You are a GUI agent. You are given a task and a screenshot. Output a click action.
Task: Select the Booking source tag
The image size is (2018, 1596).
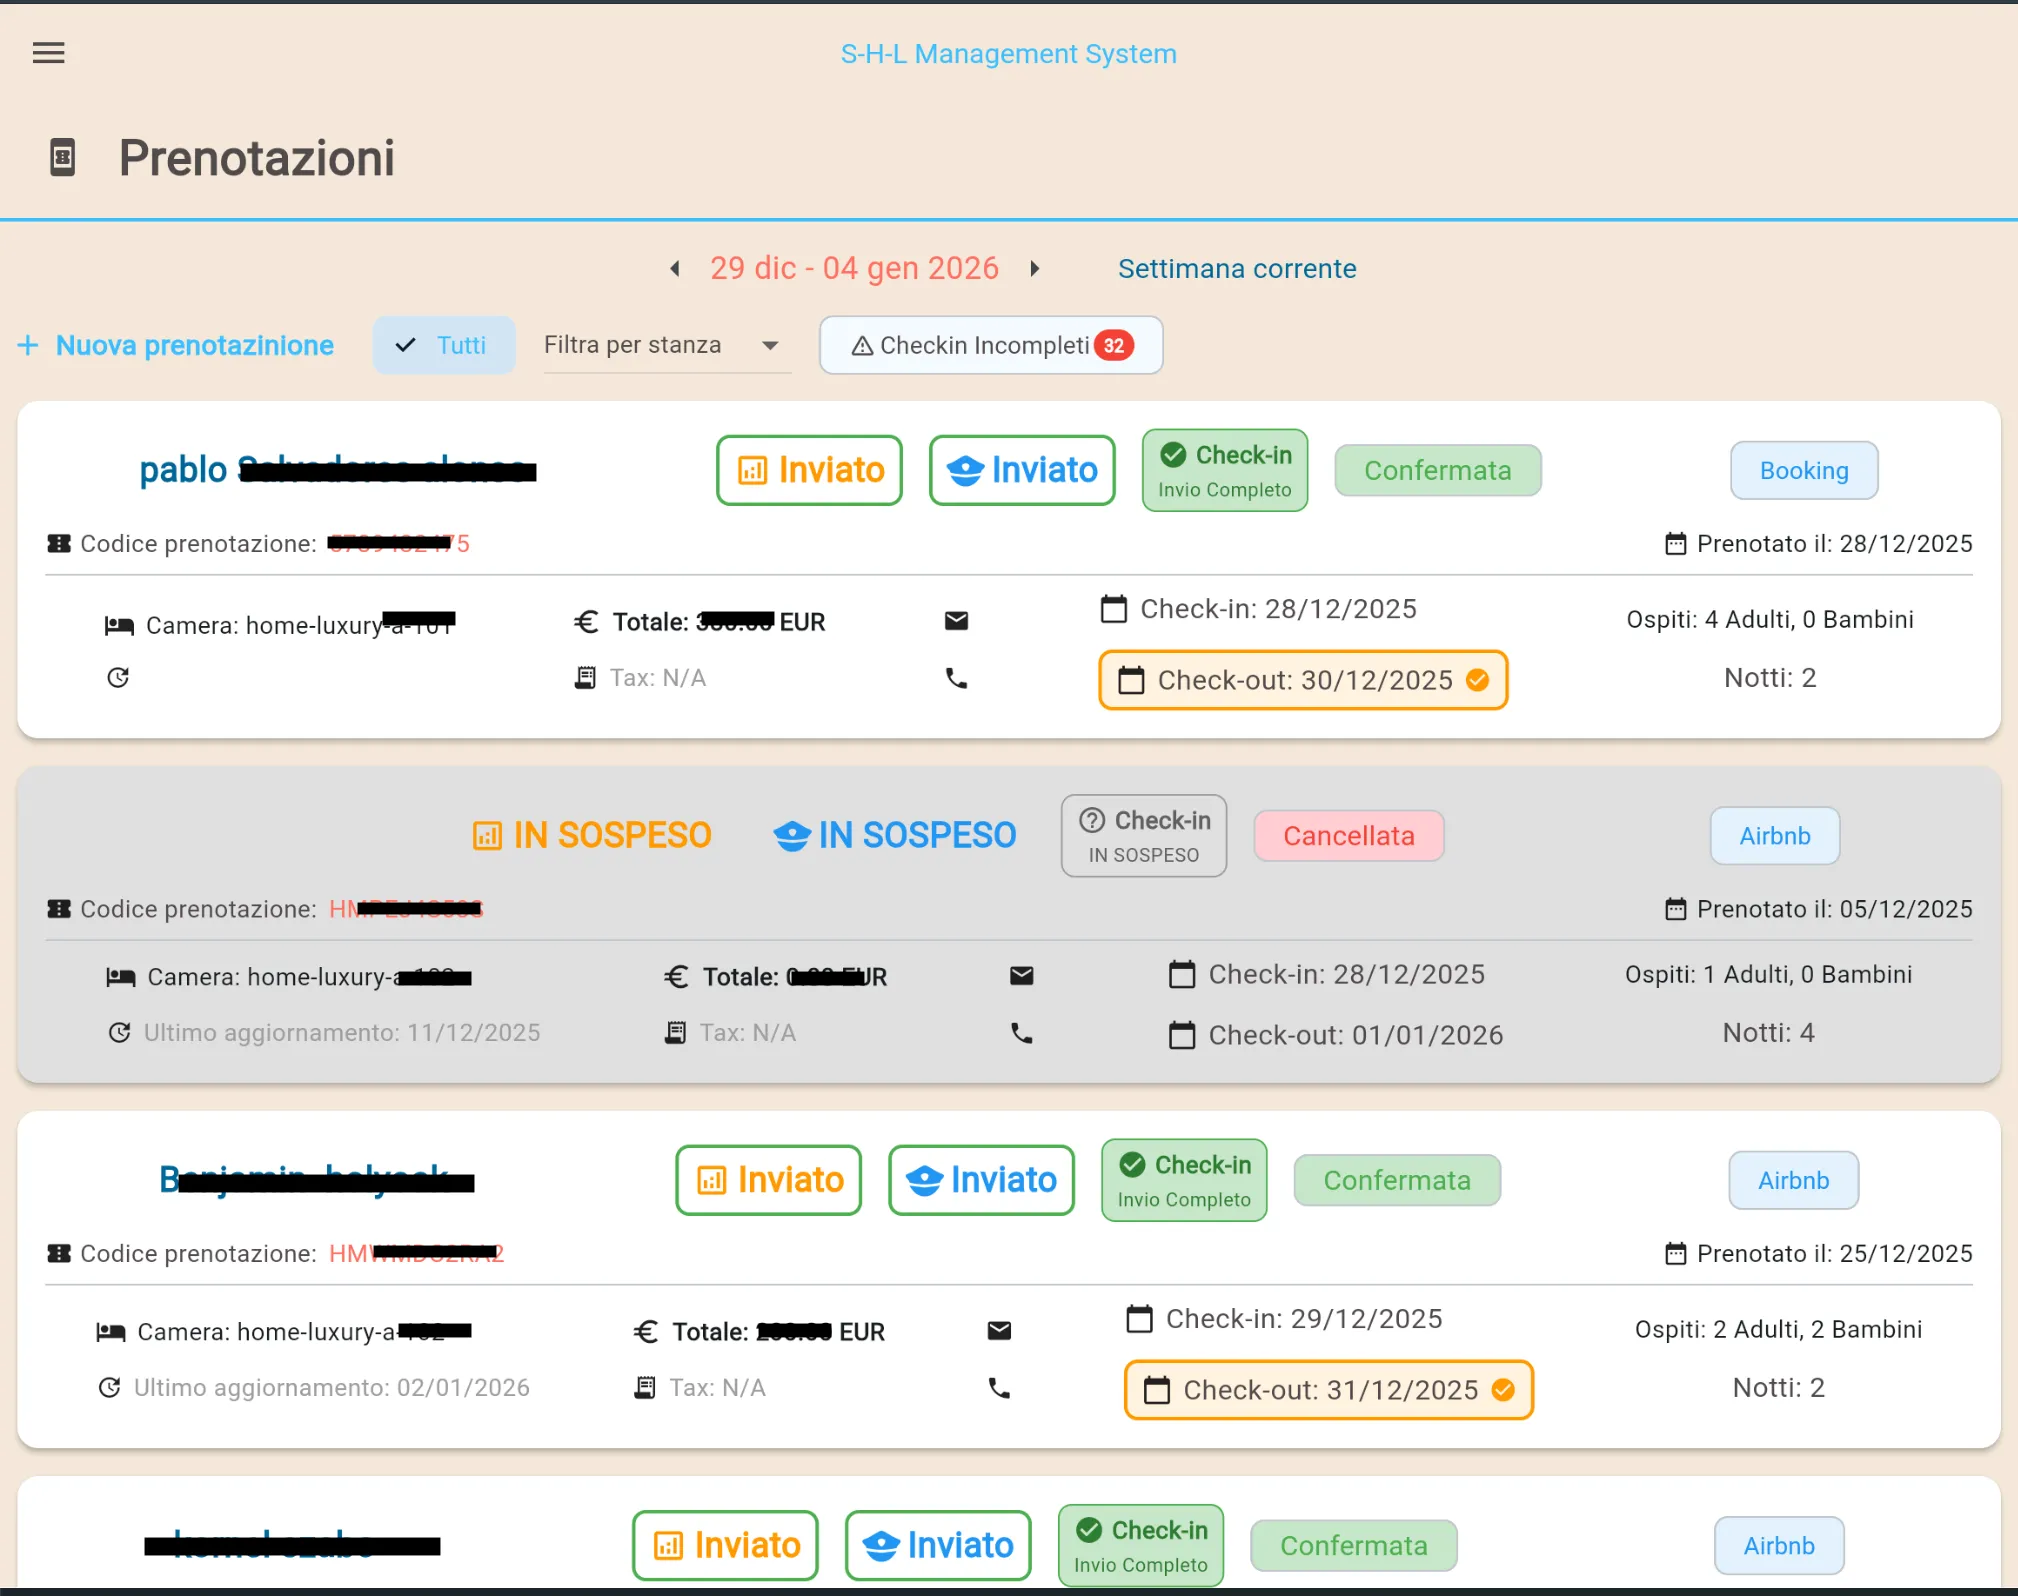[x=1803, y=471]
